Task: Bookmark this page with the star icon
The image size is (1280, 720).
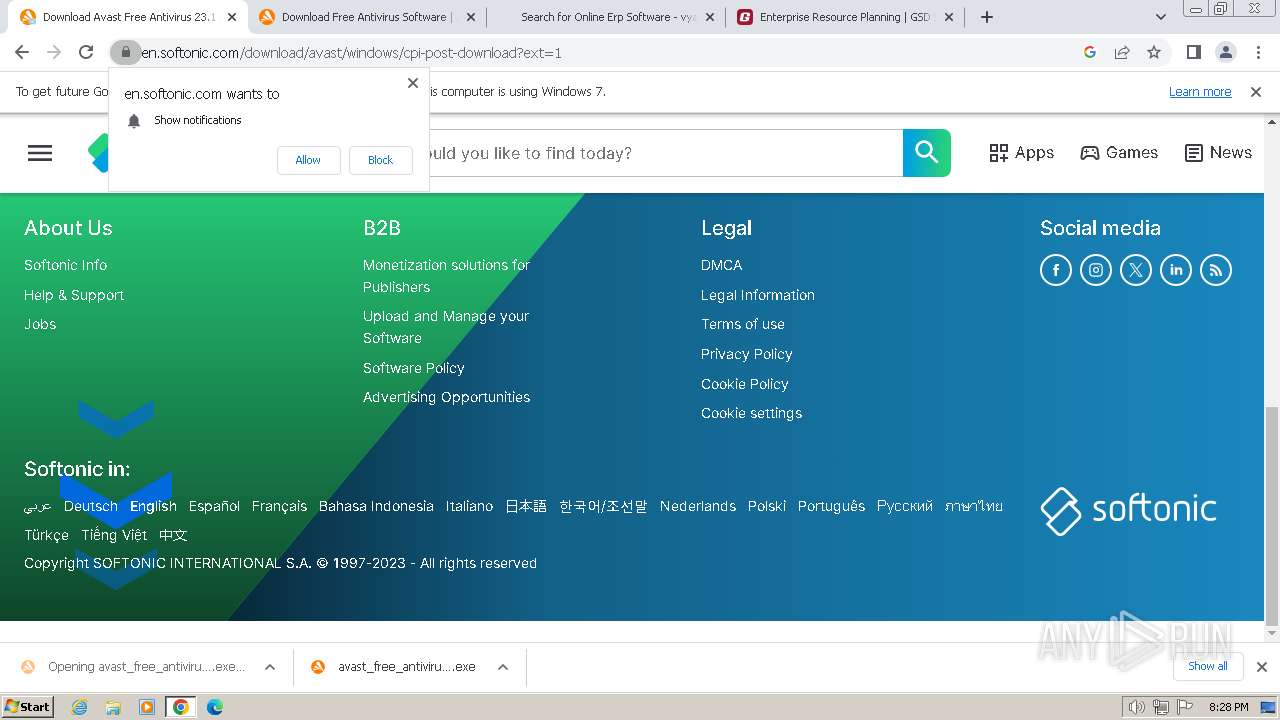Action: click(x=1154, y=52)
